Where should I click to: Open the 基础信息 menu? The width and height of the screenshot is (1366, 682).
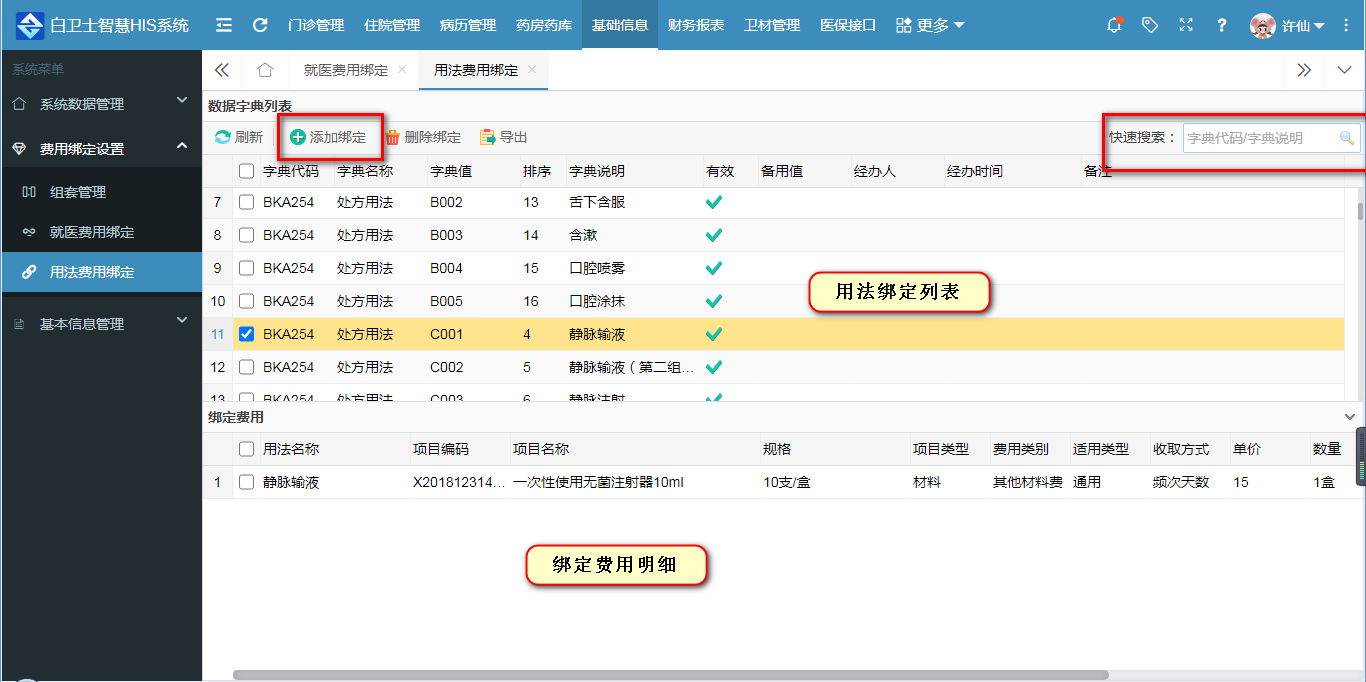(x=620, y=25)
